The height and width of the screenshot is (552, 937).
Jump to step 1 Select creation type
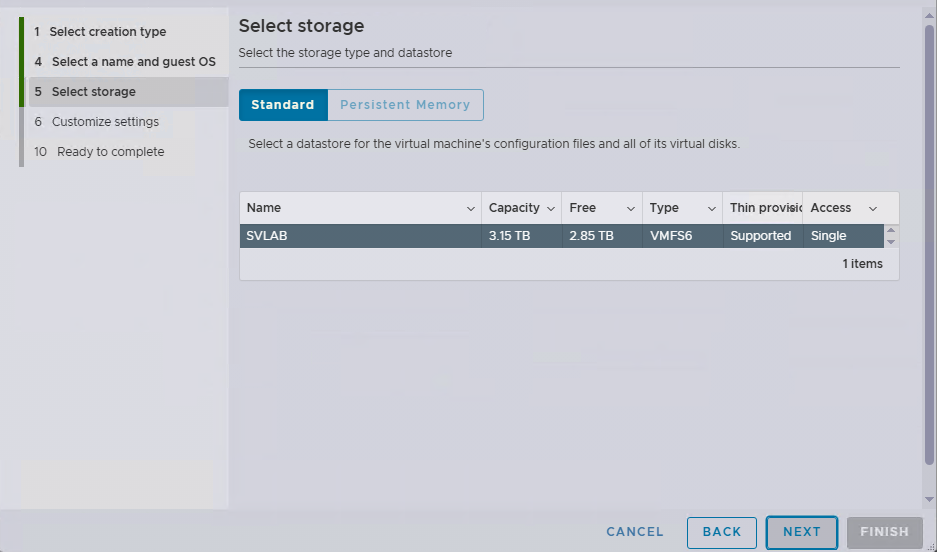click(x=108, y=32)
